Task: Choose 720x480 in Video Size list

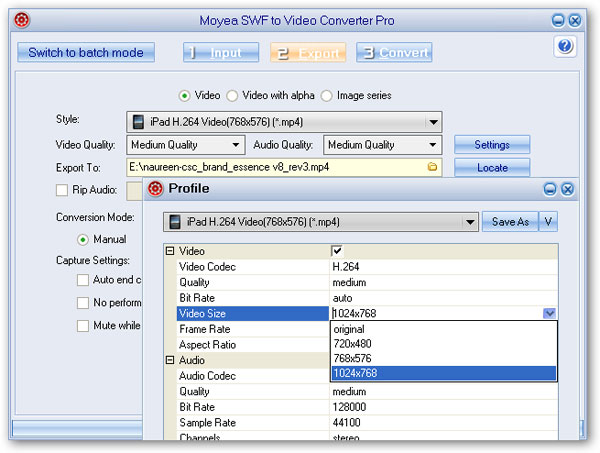Action: click(x=443, y=344)
